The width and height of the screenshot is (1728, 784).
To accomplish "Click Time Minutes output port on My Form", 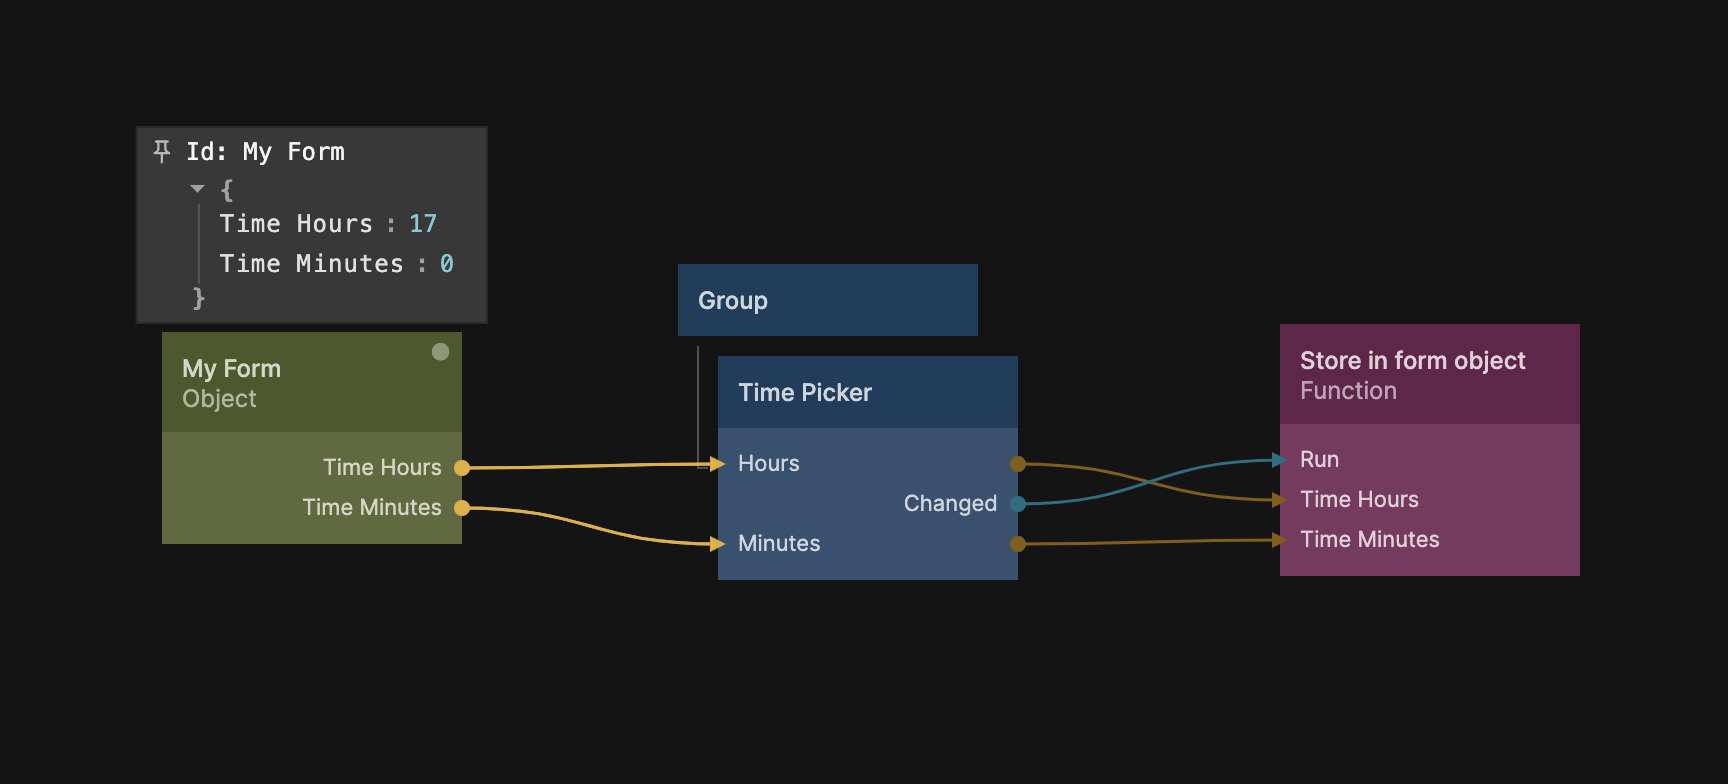I will [x=462, y=508].
